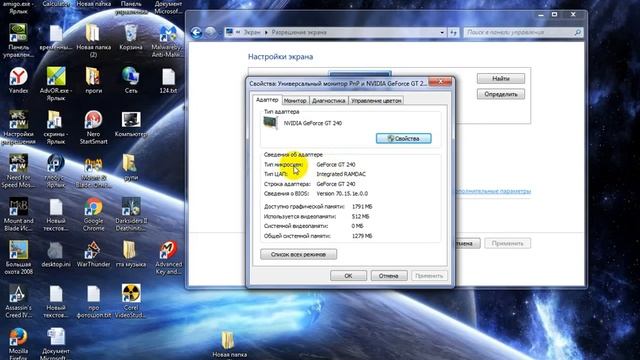Viewport: 640px width, 360px height.
Task: Switch to the Монитор tab
Action: (295, 100)
